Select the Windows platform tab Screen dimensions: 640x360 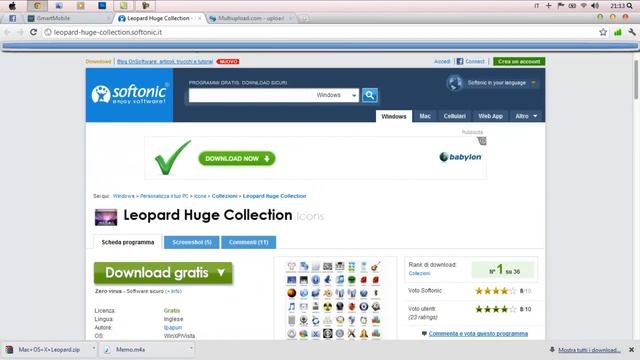coord(394,116)
